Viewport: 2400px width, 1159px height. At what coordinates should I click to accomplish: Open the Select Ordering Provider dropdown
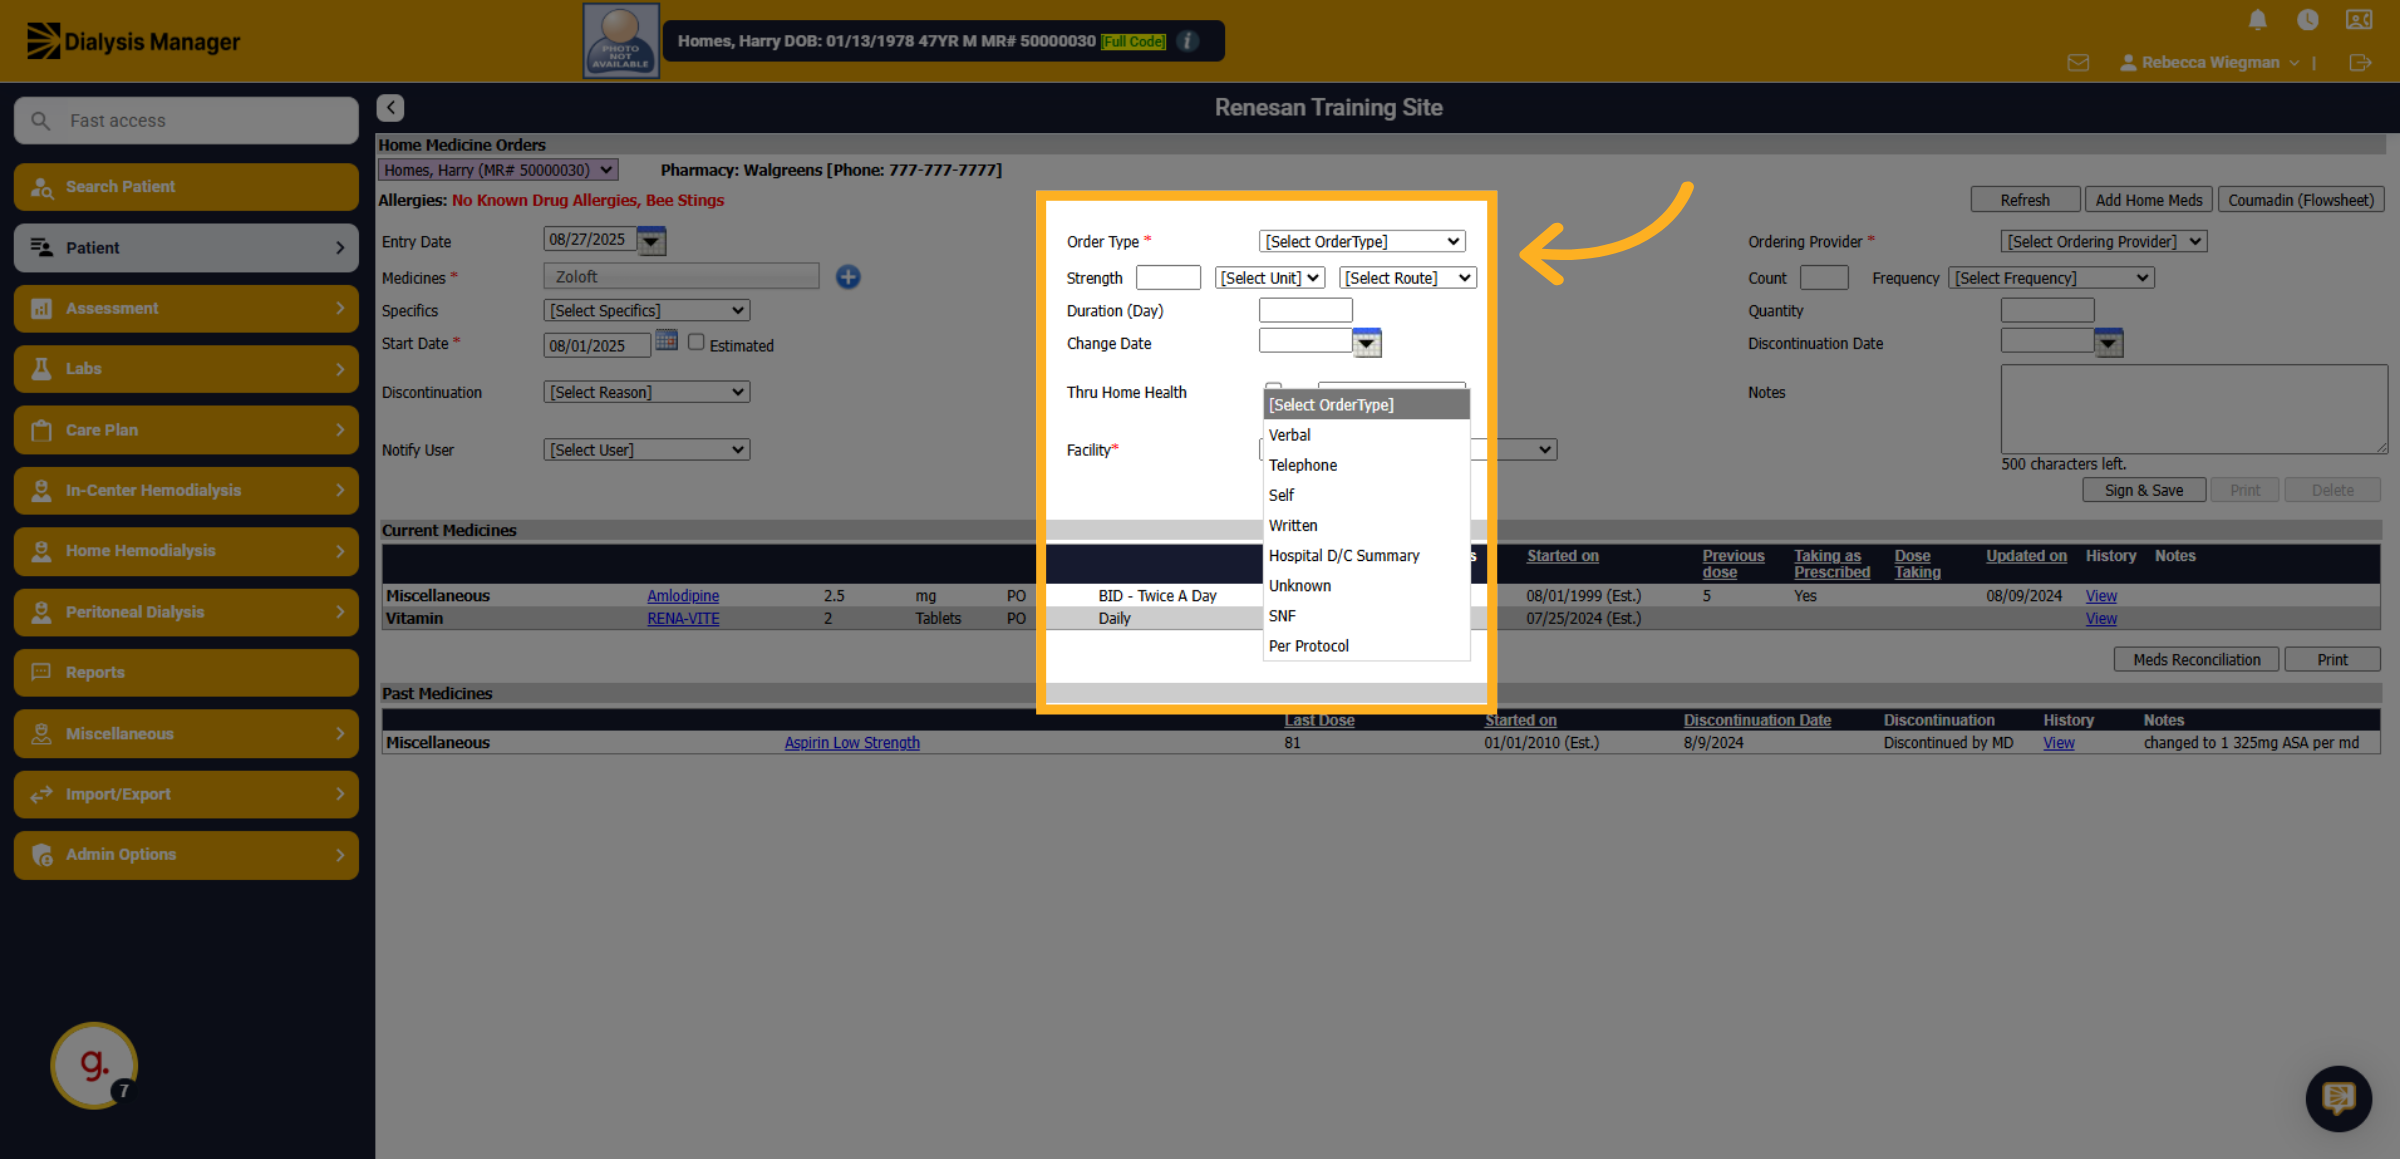(x=2104, y=242)
